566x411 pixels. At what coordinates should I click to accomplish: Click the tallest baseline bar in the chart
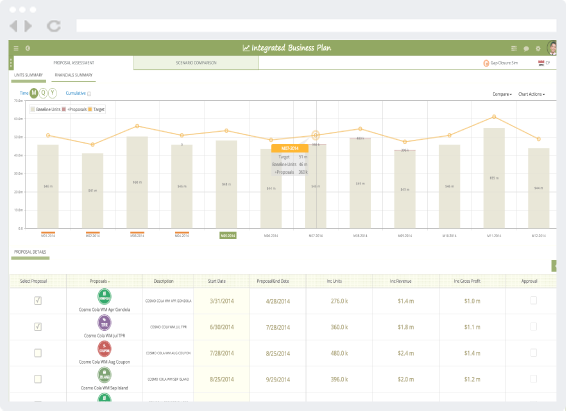click(494, 178)
